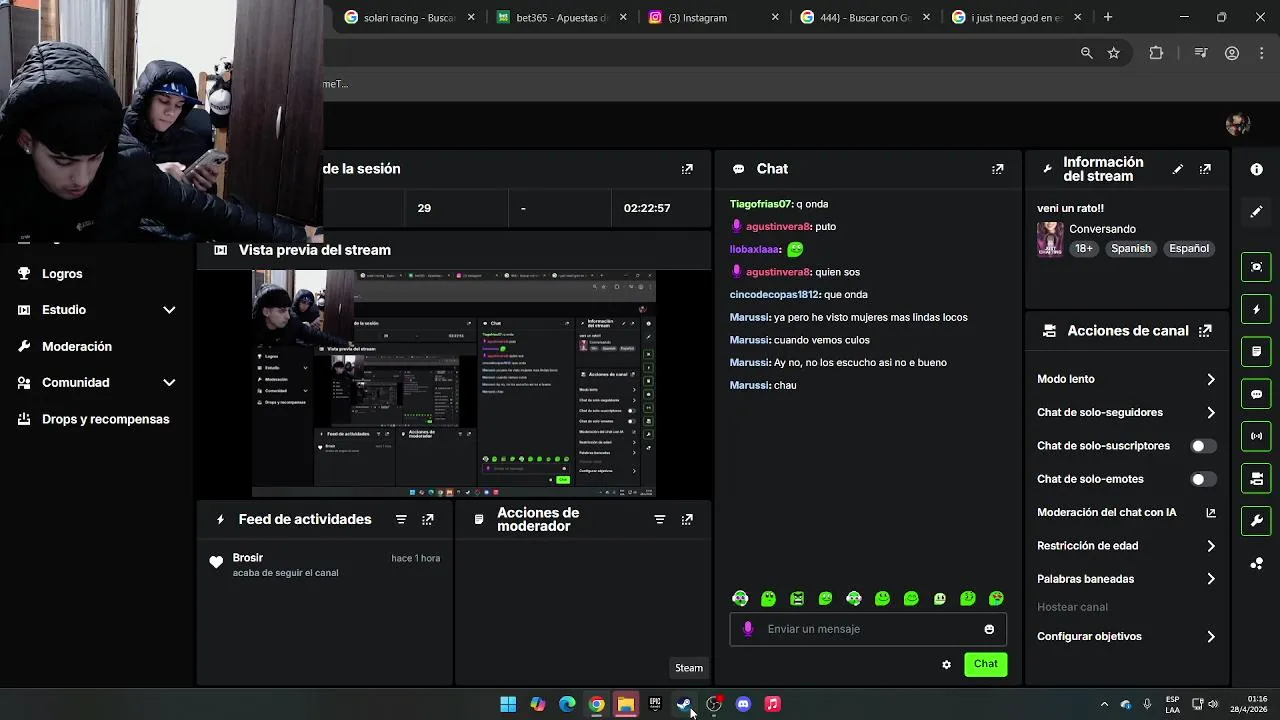Open Moderación del chat con IA link
The height and width of the screenshot is (720, 1280).
[1127, 513]
